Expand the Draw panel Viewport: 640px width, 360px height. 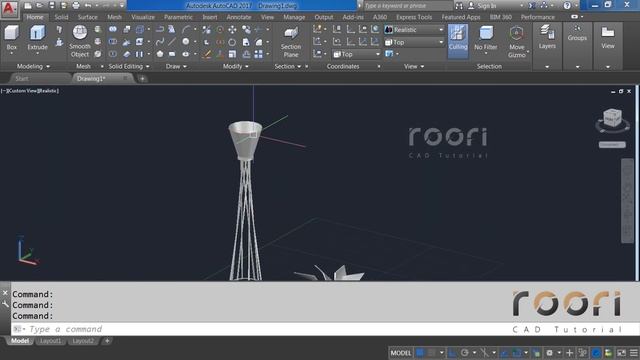(176, 66)
